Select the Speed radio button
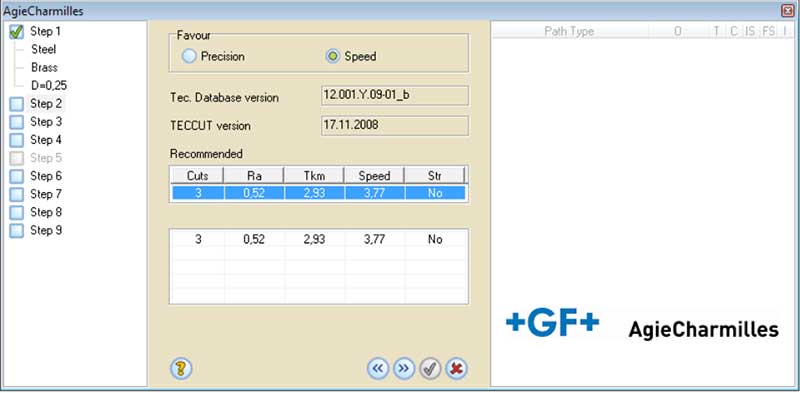This screenshot has height=393, width=800. (333, 57)
